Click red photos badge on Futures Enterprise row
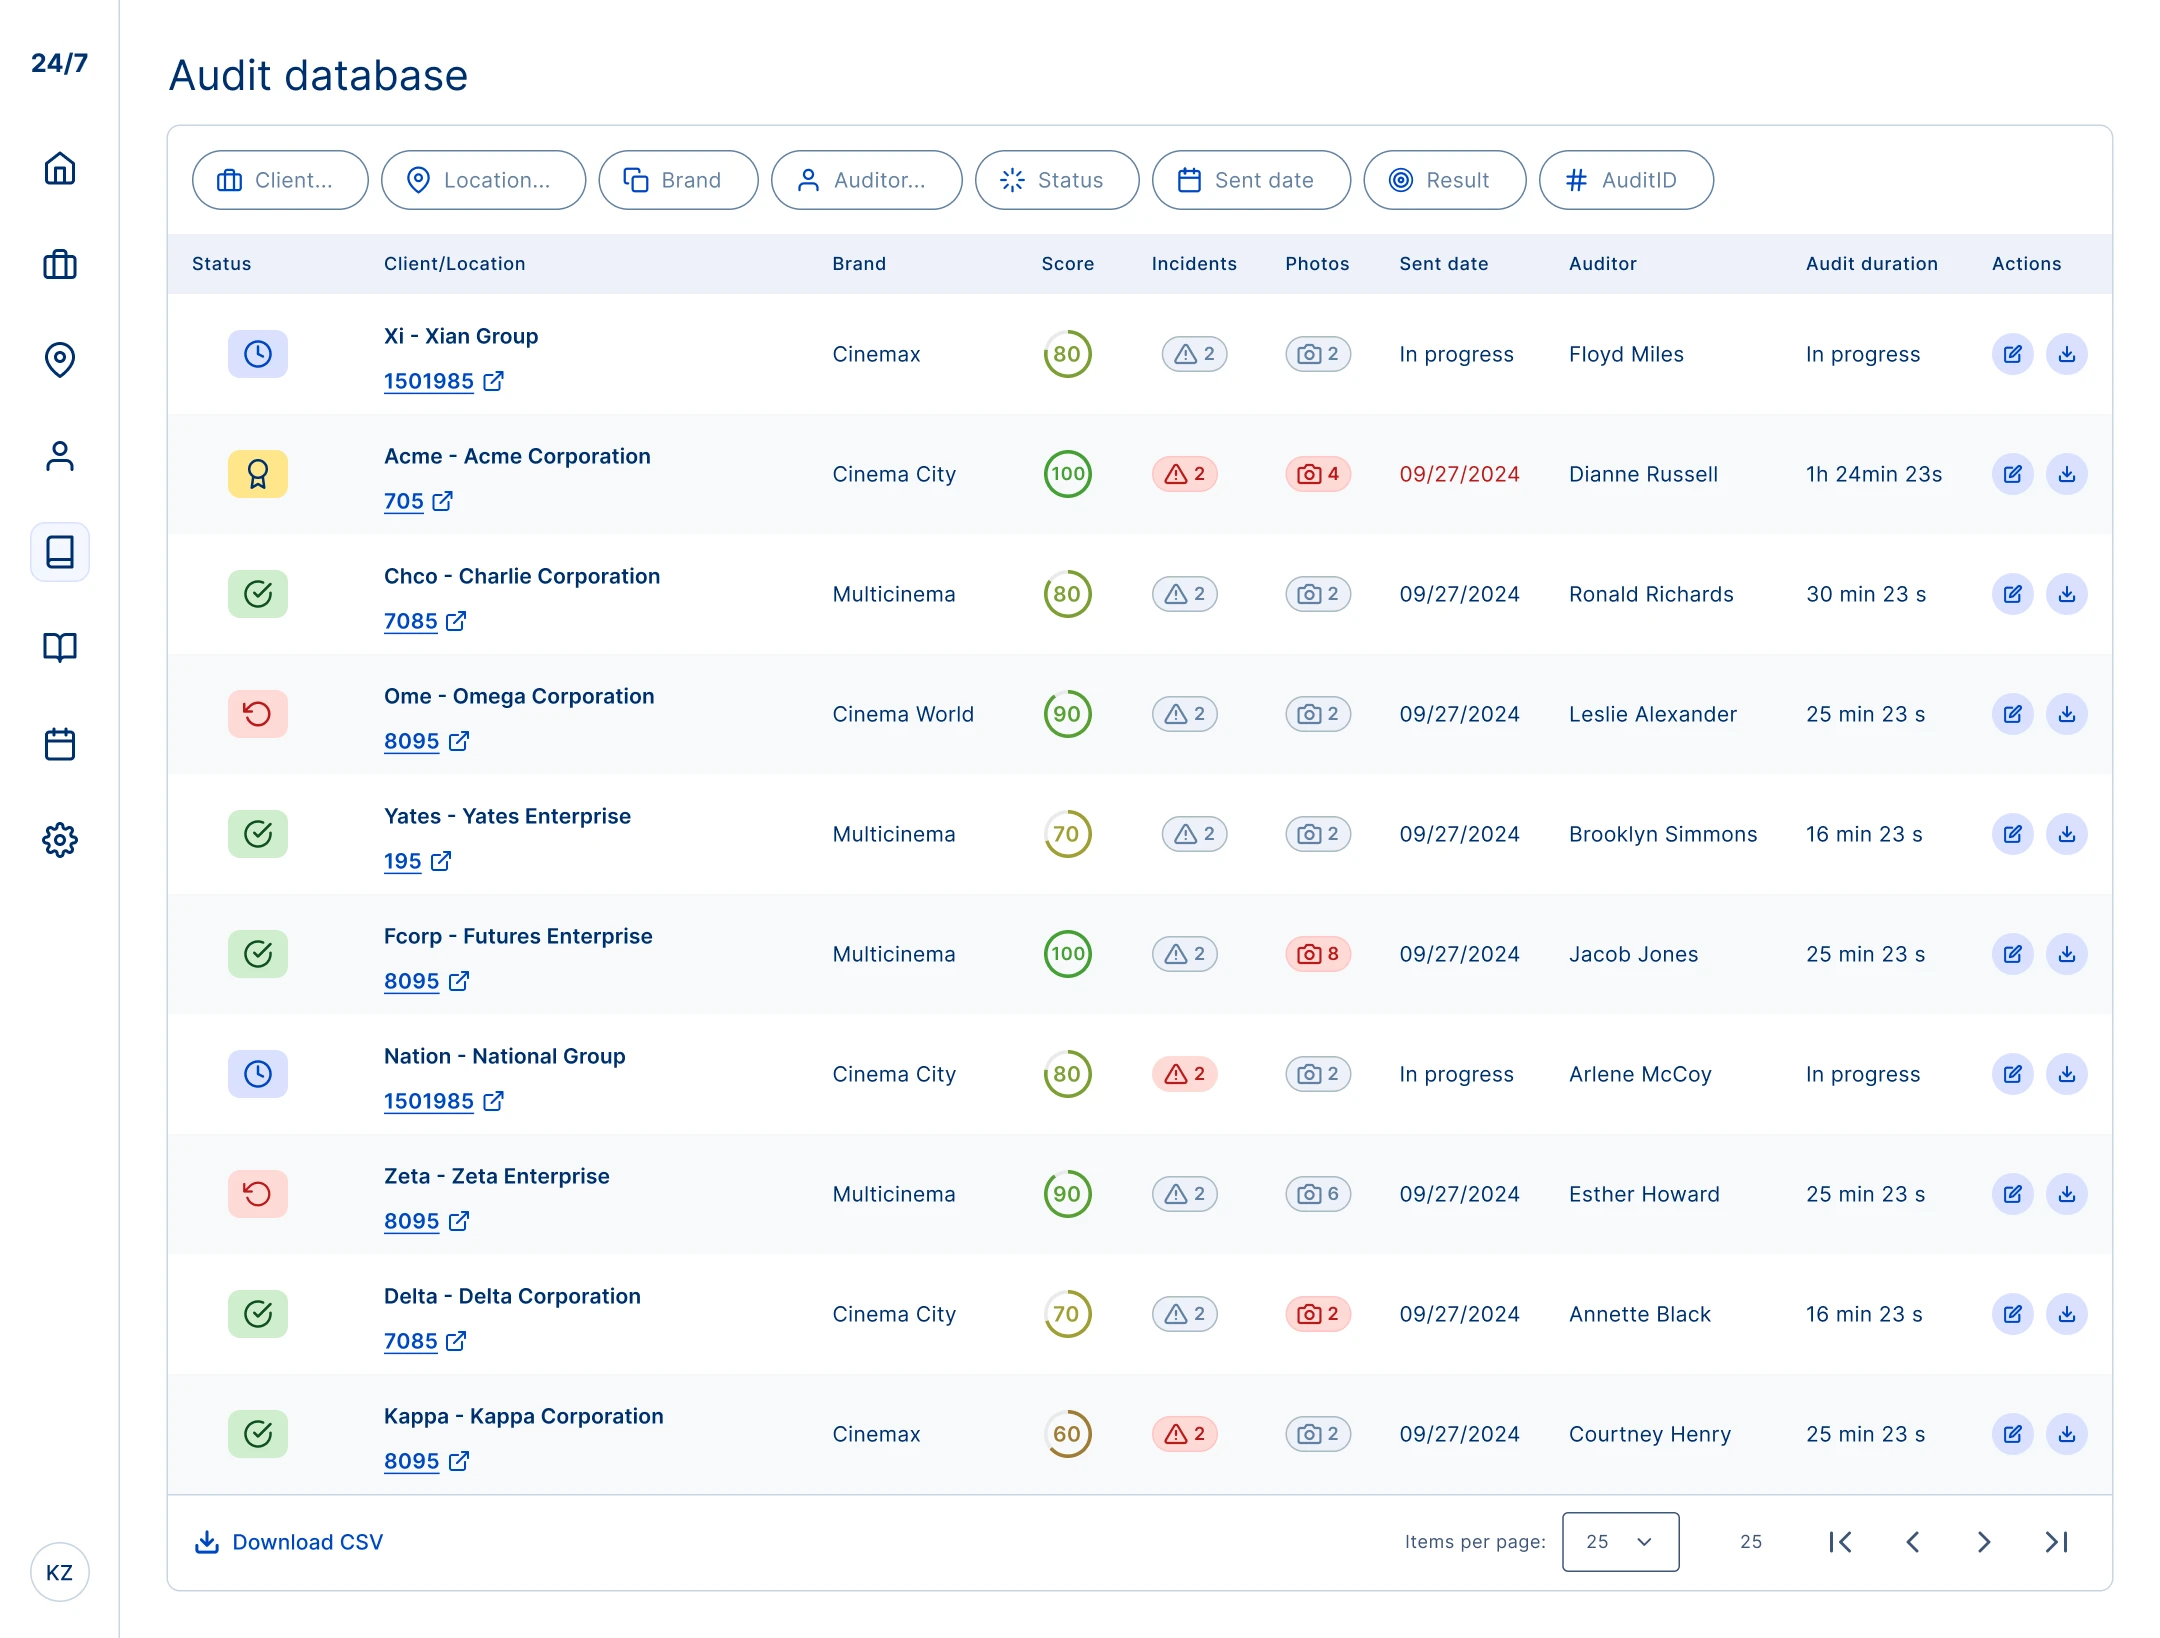The height and width of the screenshot is (1638, 2160). tap(1317, 954)
